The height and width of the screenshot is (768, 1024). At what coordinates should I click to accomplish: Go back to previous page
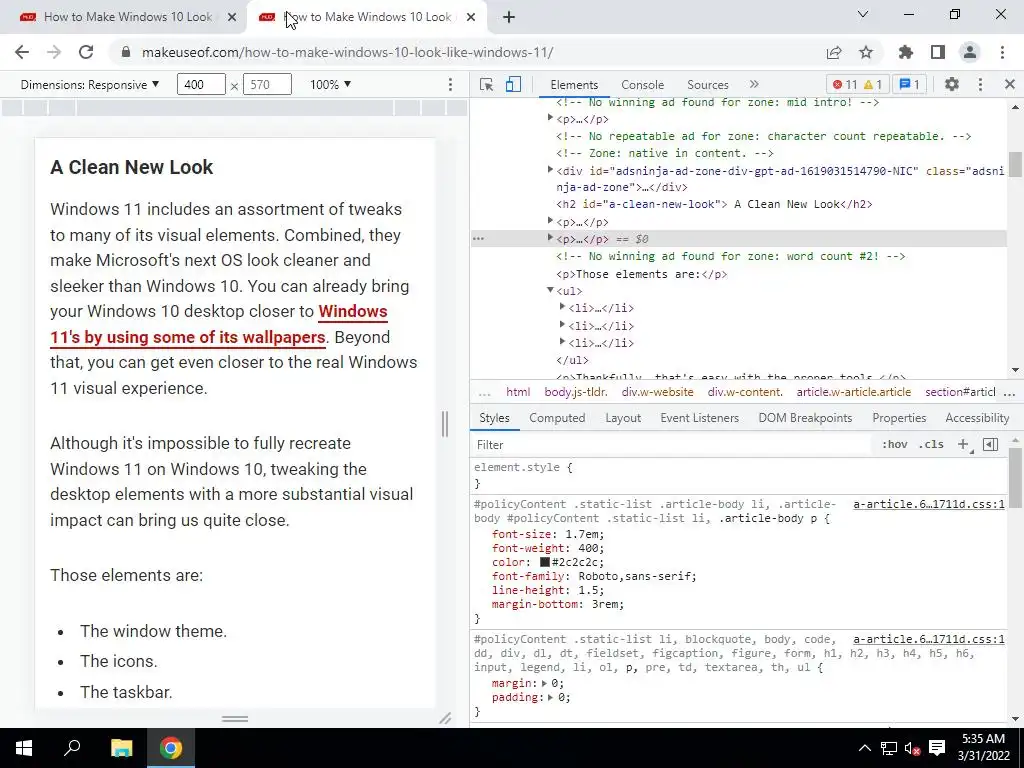(x=22, y=52)
